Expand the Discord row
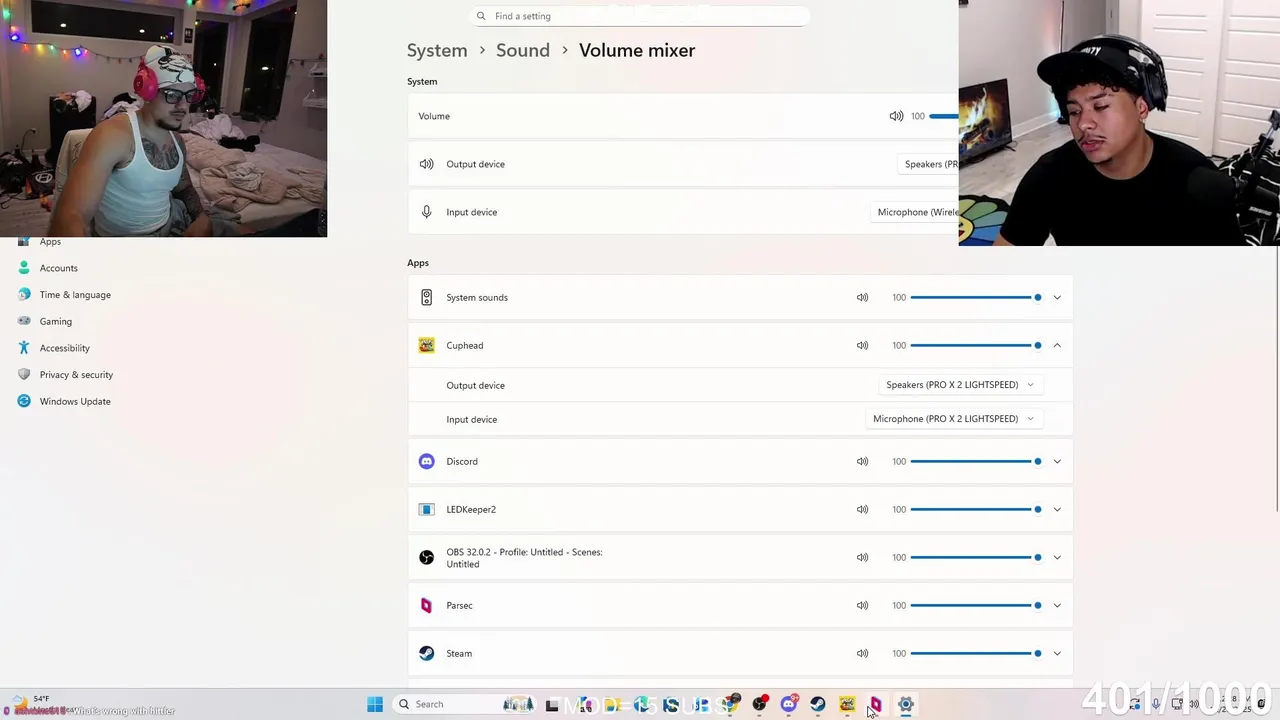Screen dimensions: 1280x720 (1057, 461)
